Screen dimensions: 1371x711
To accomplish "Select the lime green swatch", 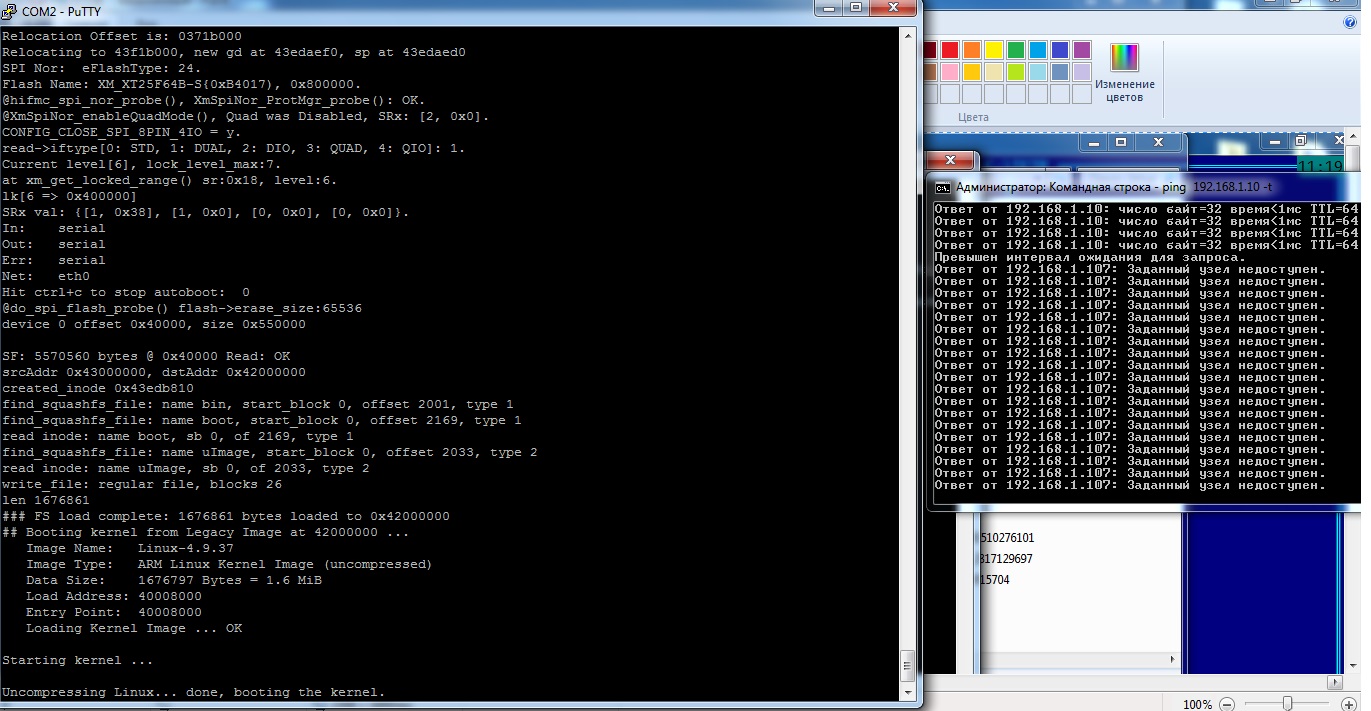I will pos(1016,72).
